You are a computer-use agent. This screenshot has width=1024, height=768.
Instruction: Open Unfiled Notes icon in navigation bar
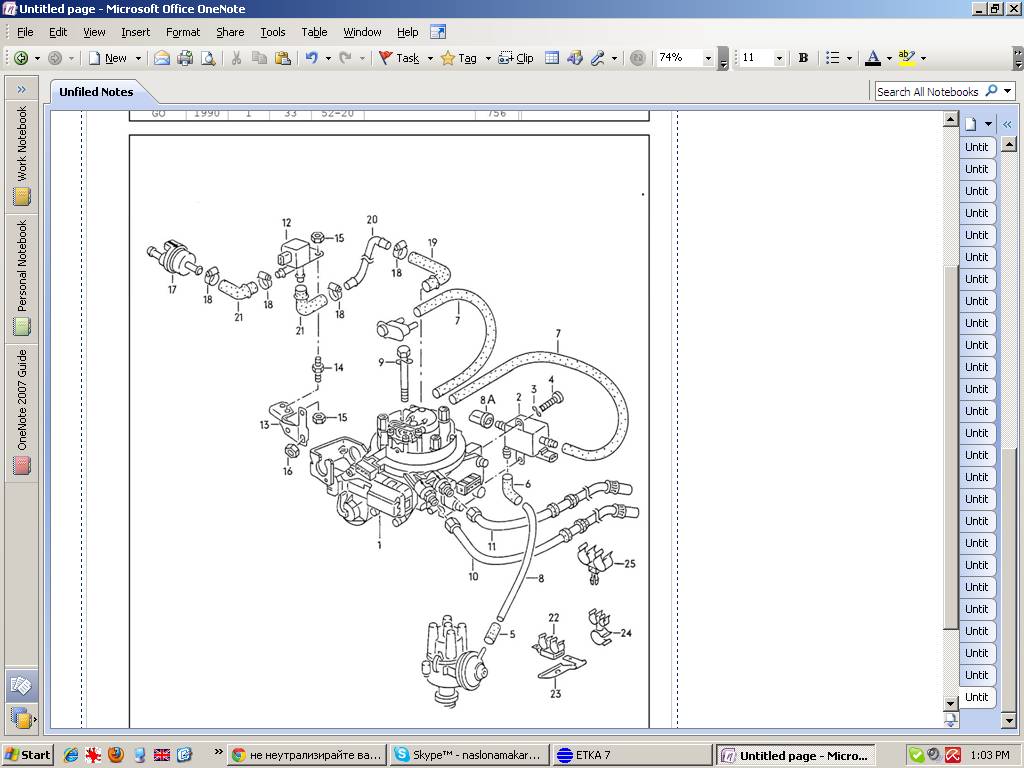point(21,686)
